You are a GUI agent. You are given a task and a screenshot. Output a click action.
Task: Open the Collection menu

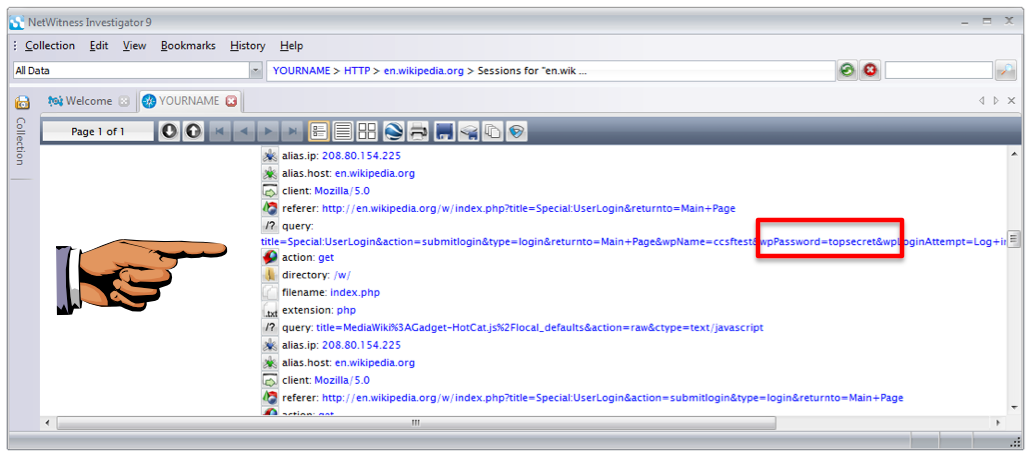tap(50, 45)
